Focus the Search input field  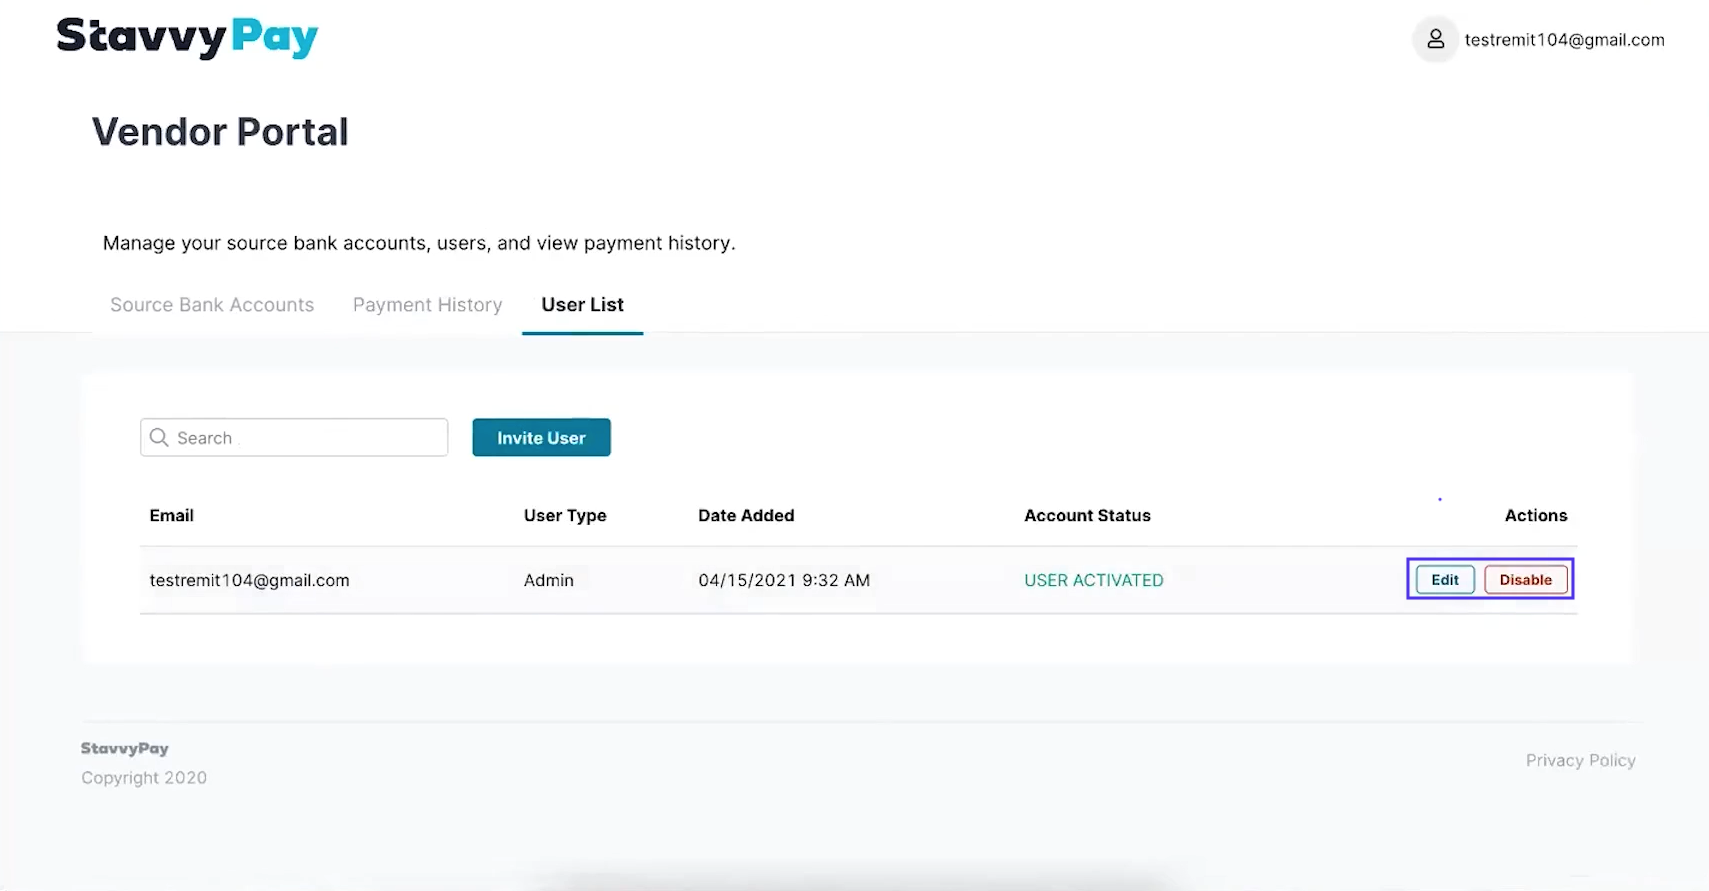(294, 437)
